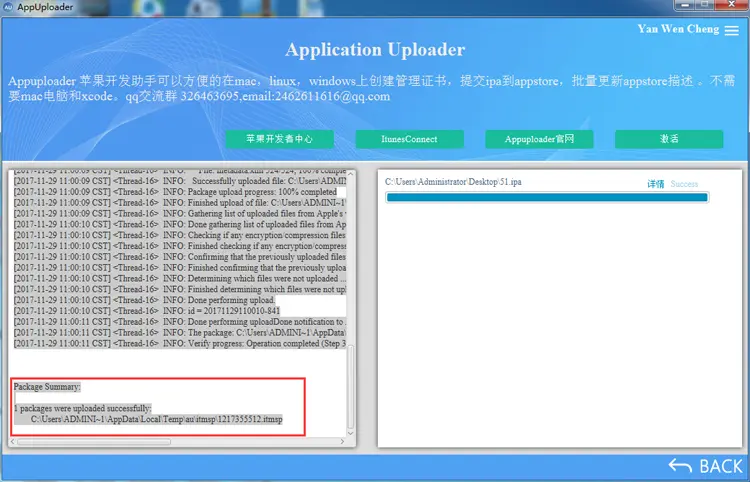Screen dimensions: 750x482
Task: Select log line 'Successfully uploaded file'
Action: (x=180, y=181)
